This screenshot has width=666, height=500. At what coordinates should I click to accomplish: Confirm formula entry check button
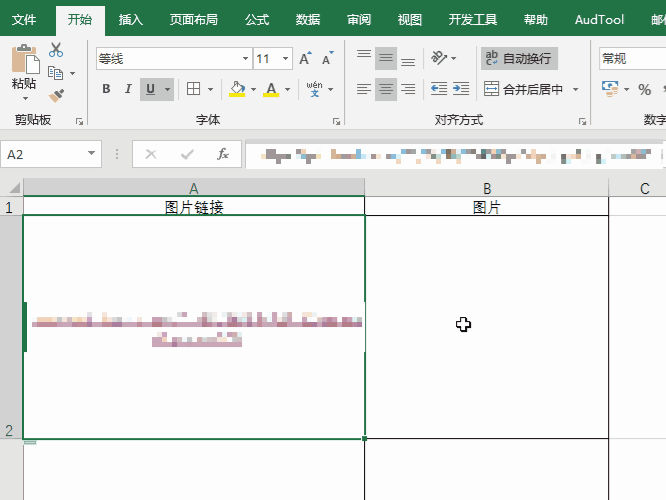(x=187, y=154)
